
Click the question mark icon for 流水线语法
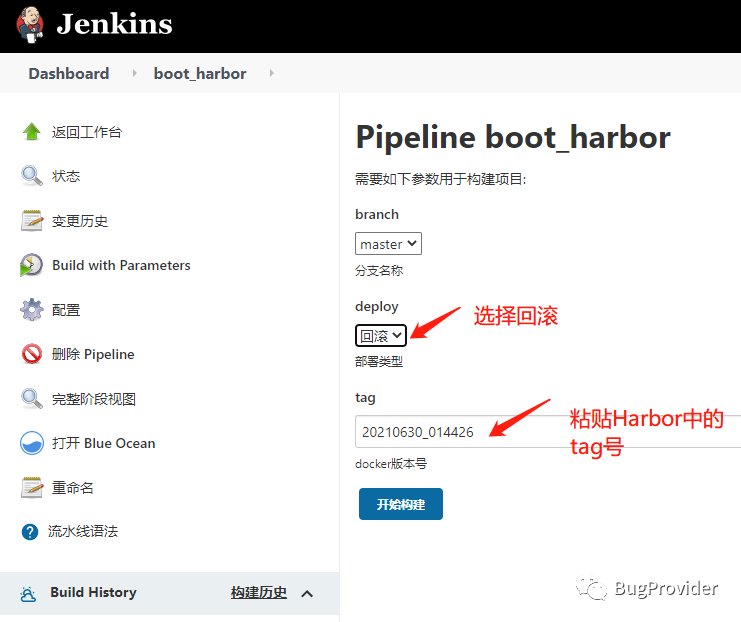point(30,532)
